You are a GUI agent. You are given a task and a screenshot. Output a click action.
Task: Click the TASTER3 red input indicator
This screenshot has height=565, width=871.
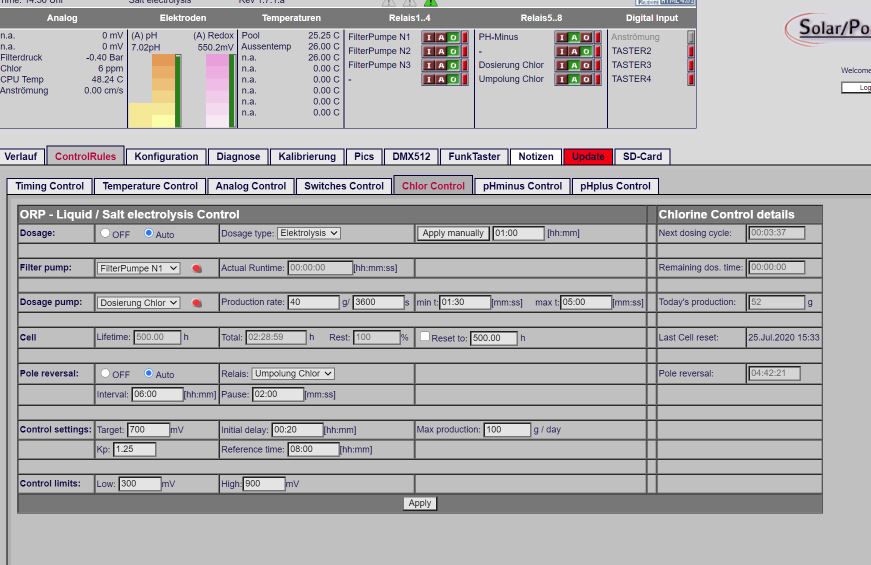point(691,65)
